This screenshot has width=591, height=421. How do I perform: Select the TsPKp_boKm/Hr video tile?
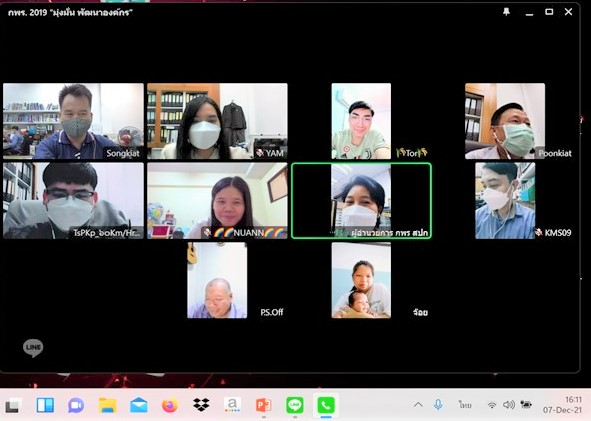[x=73, y=201]
